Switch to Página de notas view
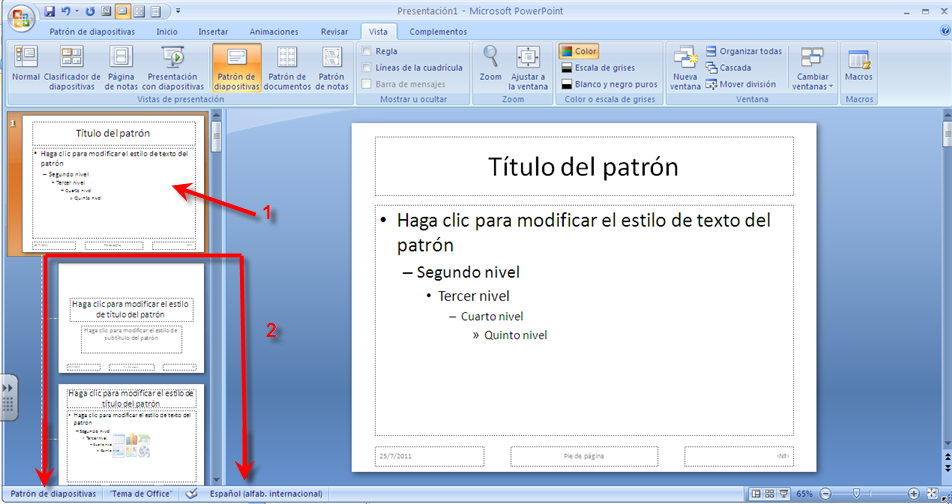The height and width of the screenshot is (504, 952). click(x=121, y=67)
